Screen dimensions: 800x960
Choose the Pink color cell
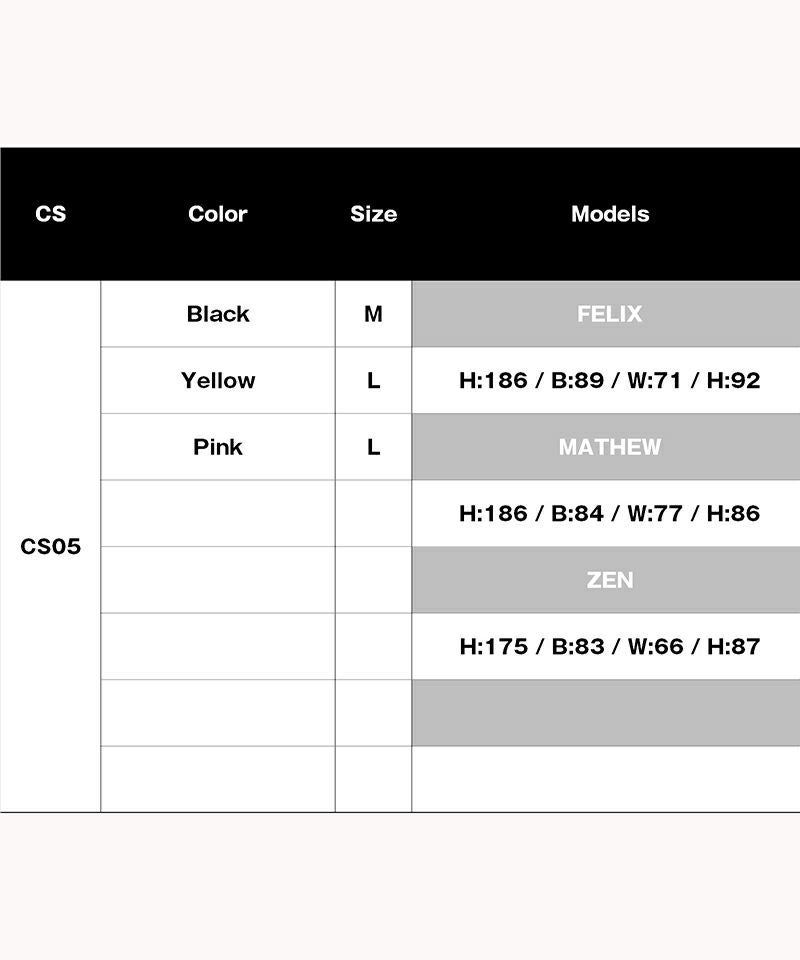(x=217, y=447)
